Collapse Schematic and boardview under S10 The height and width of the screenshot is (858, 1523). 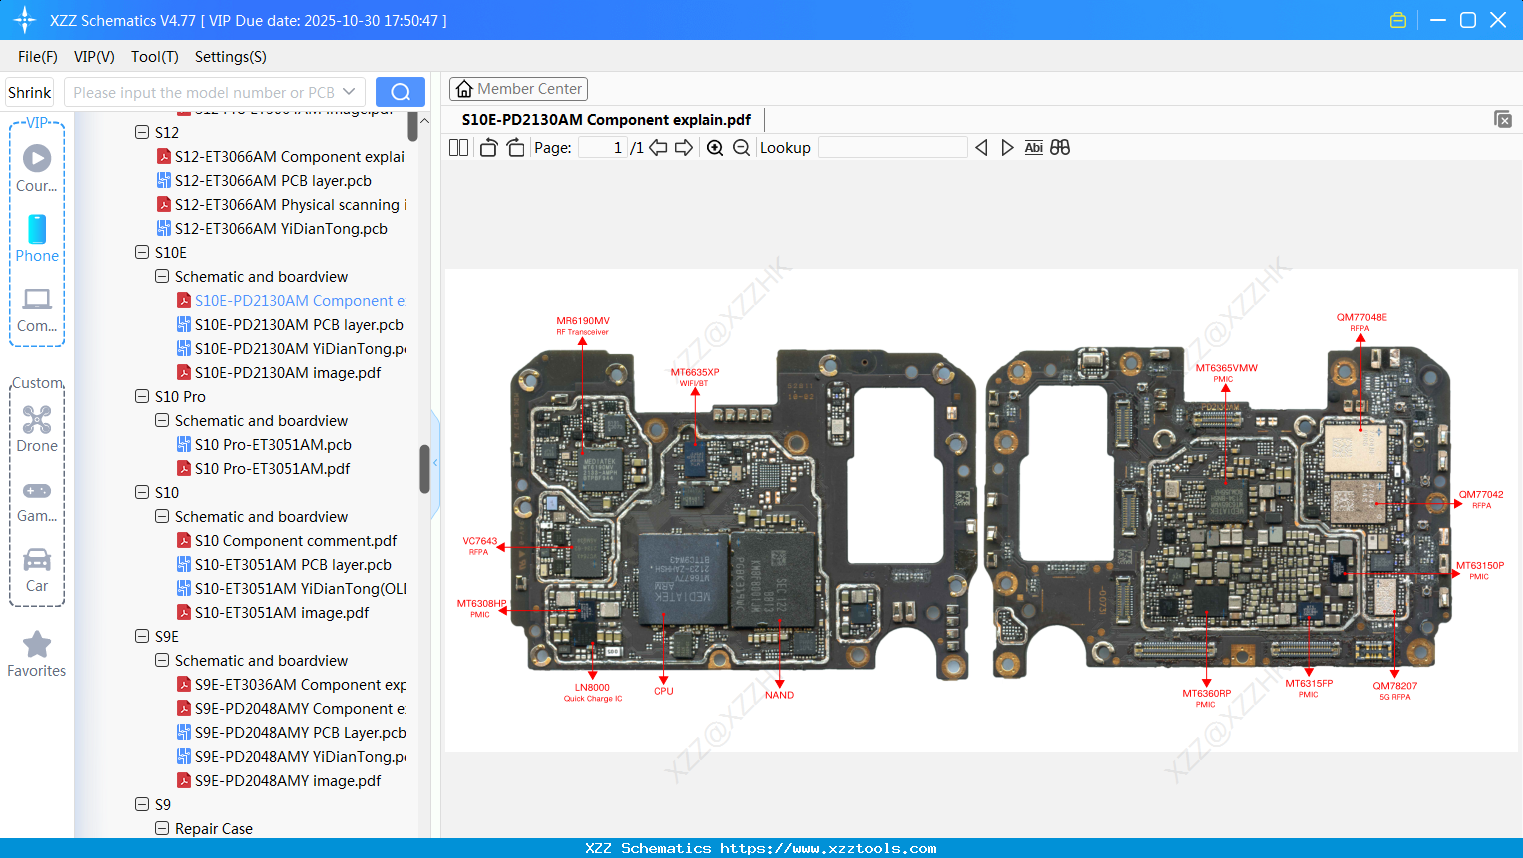(162, 516)
